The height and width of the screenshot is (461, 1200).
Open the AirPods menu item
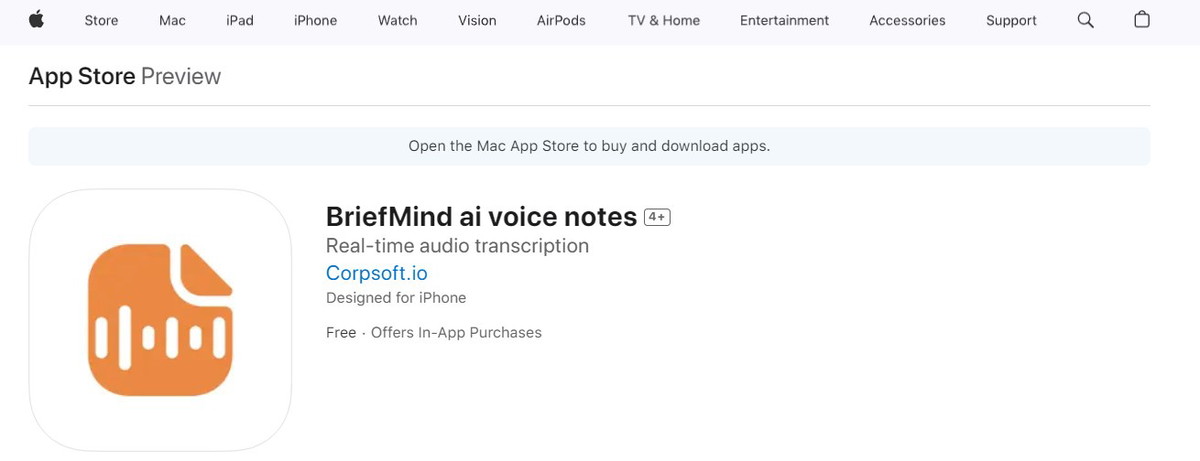[x=561, y=20]
